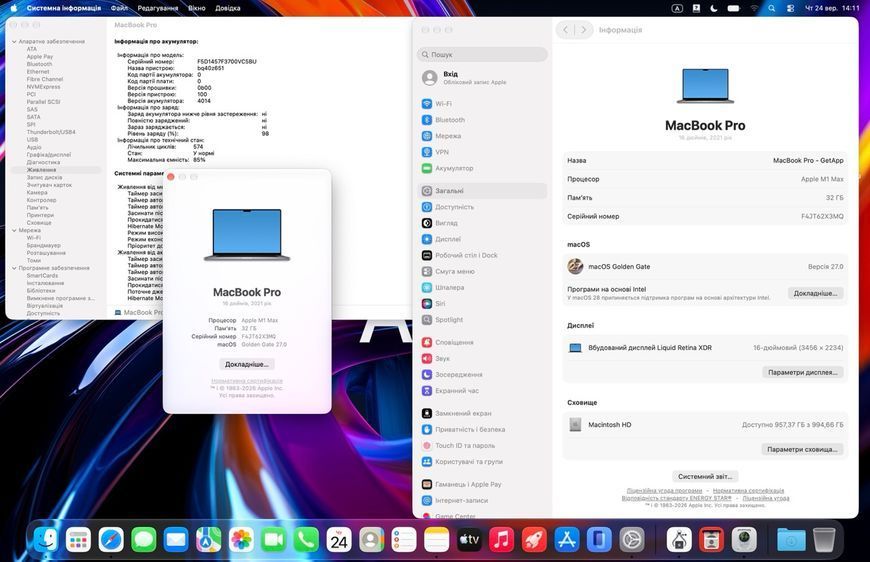Open the Вікно menu

[x=196, y=8]
